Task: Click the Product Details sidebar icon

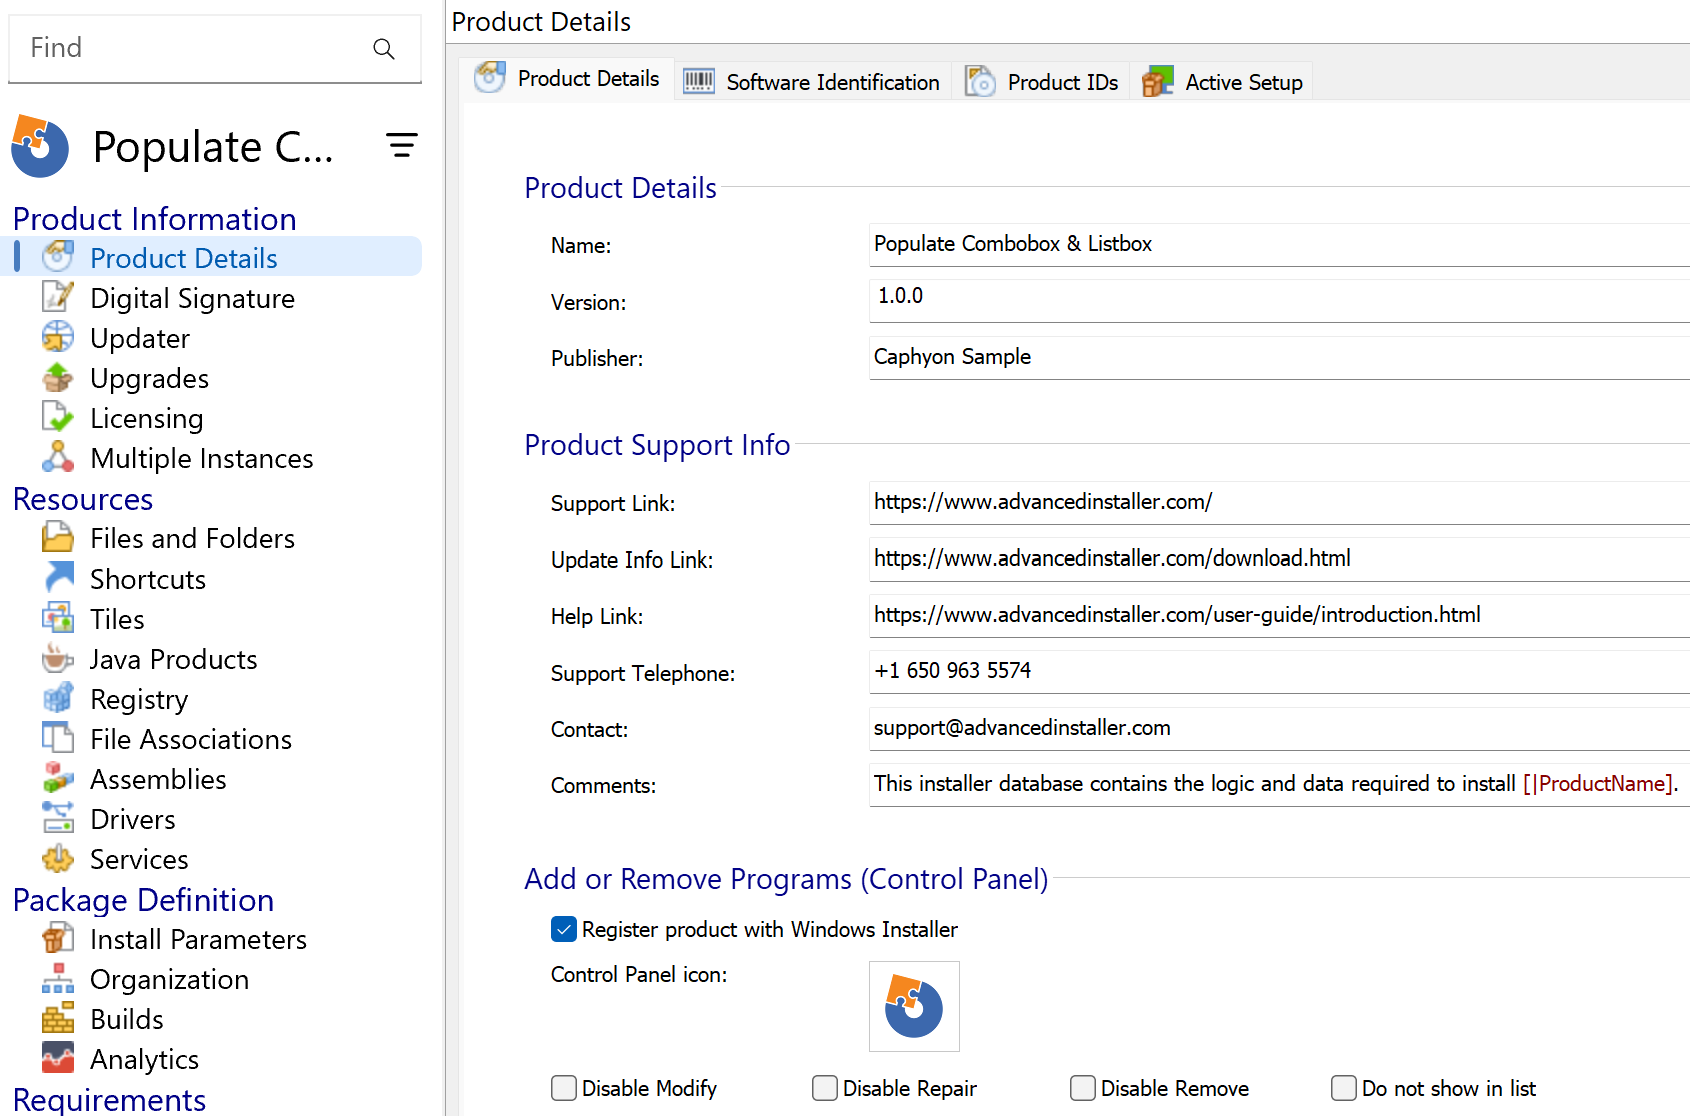Action: tap(58, 257)
